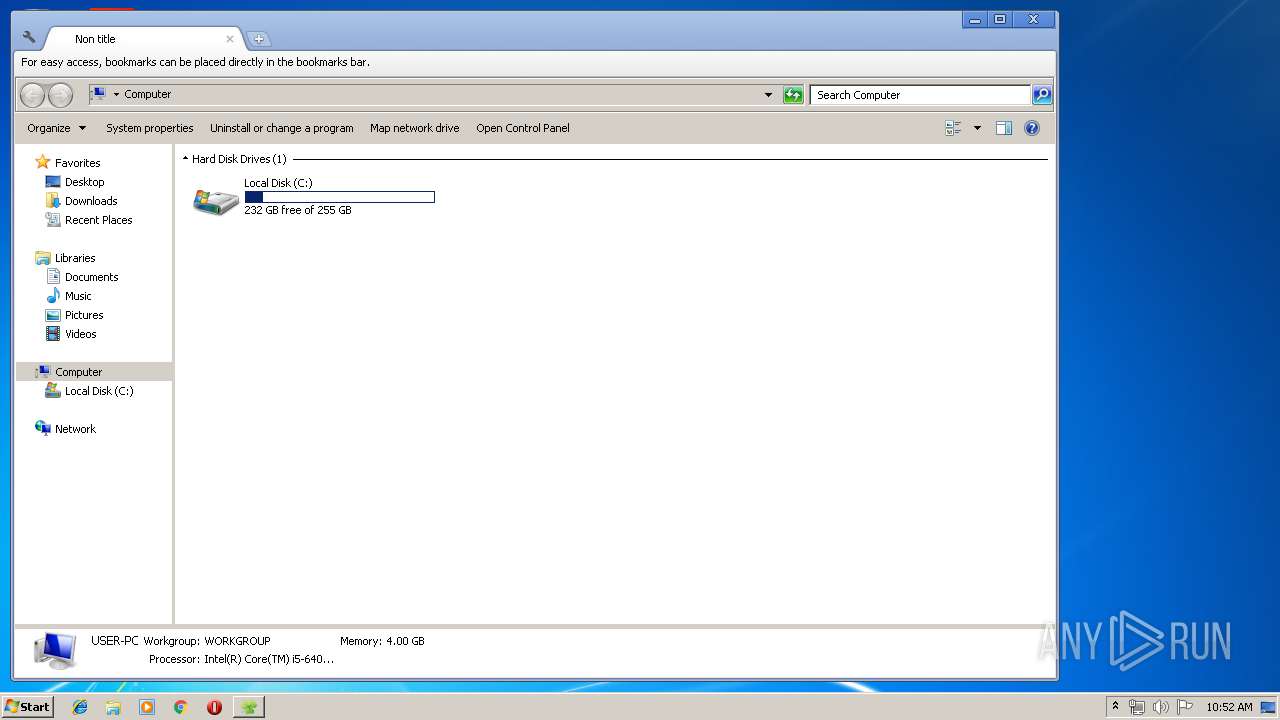Open Windows Explorer from taskbar

113,707
